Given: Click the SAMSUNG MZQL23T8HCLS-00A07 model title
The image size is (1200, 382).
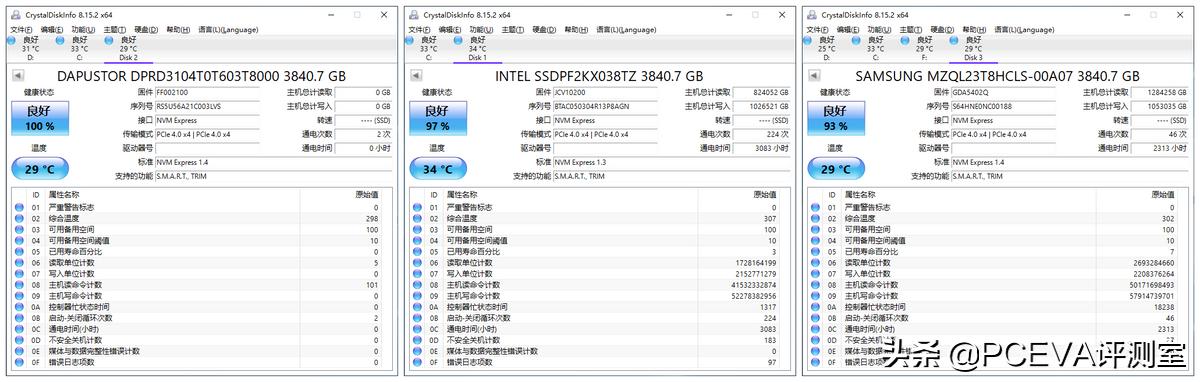Looking at the screenshot, I should 998,76.
